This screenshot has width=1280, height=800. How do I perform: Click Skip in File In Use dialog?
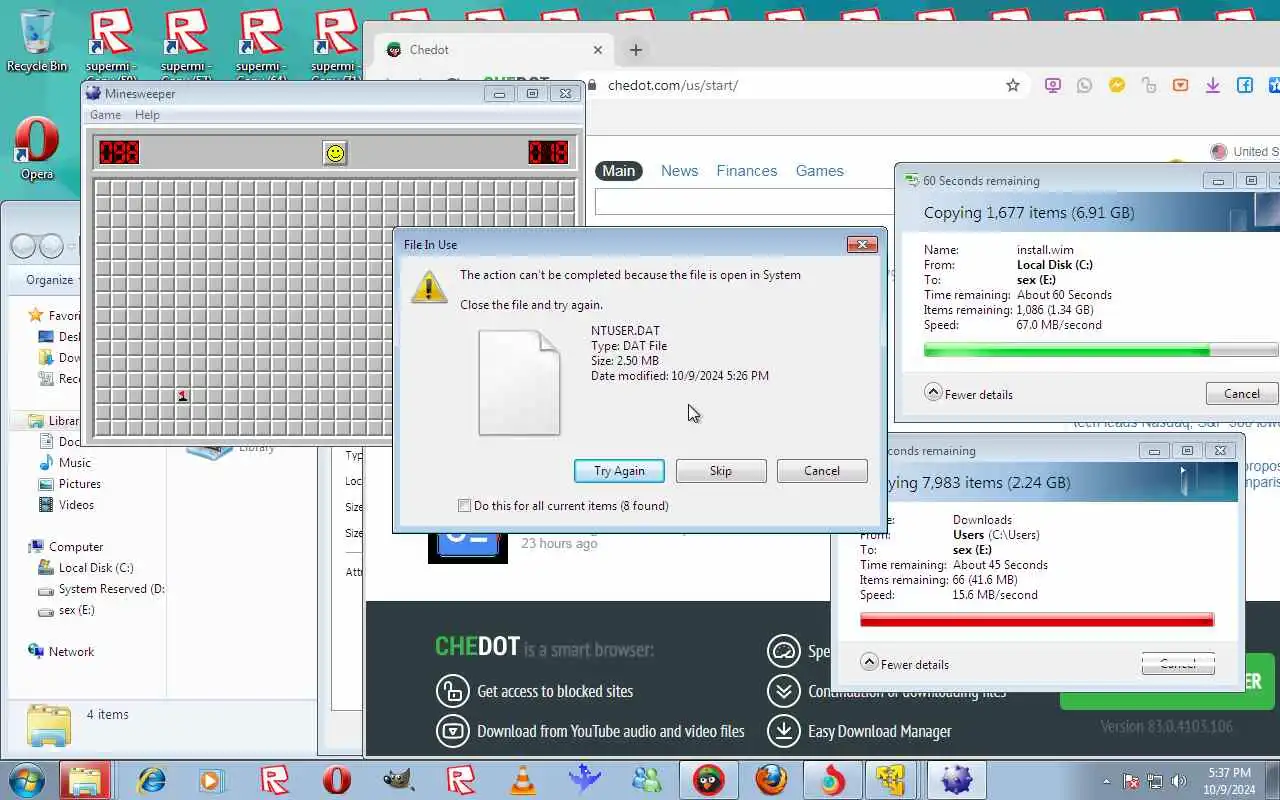[x=721, y=471]
